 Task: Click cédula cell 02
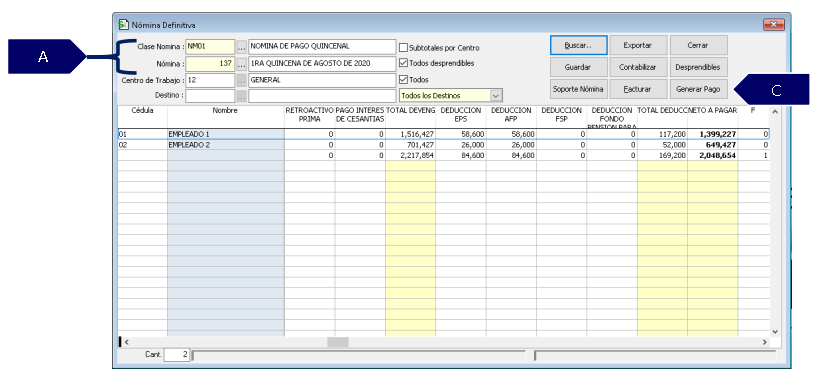coord(142,145)
